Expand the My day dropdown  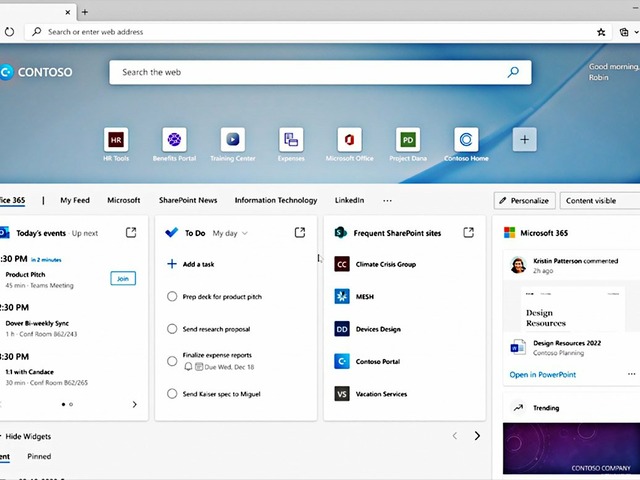pyautogui.click(x=230, y=233)
